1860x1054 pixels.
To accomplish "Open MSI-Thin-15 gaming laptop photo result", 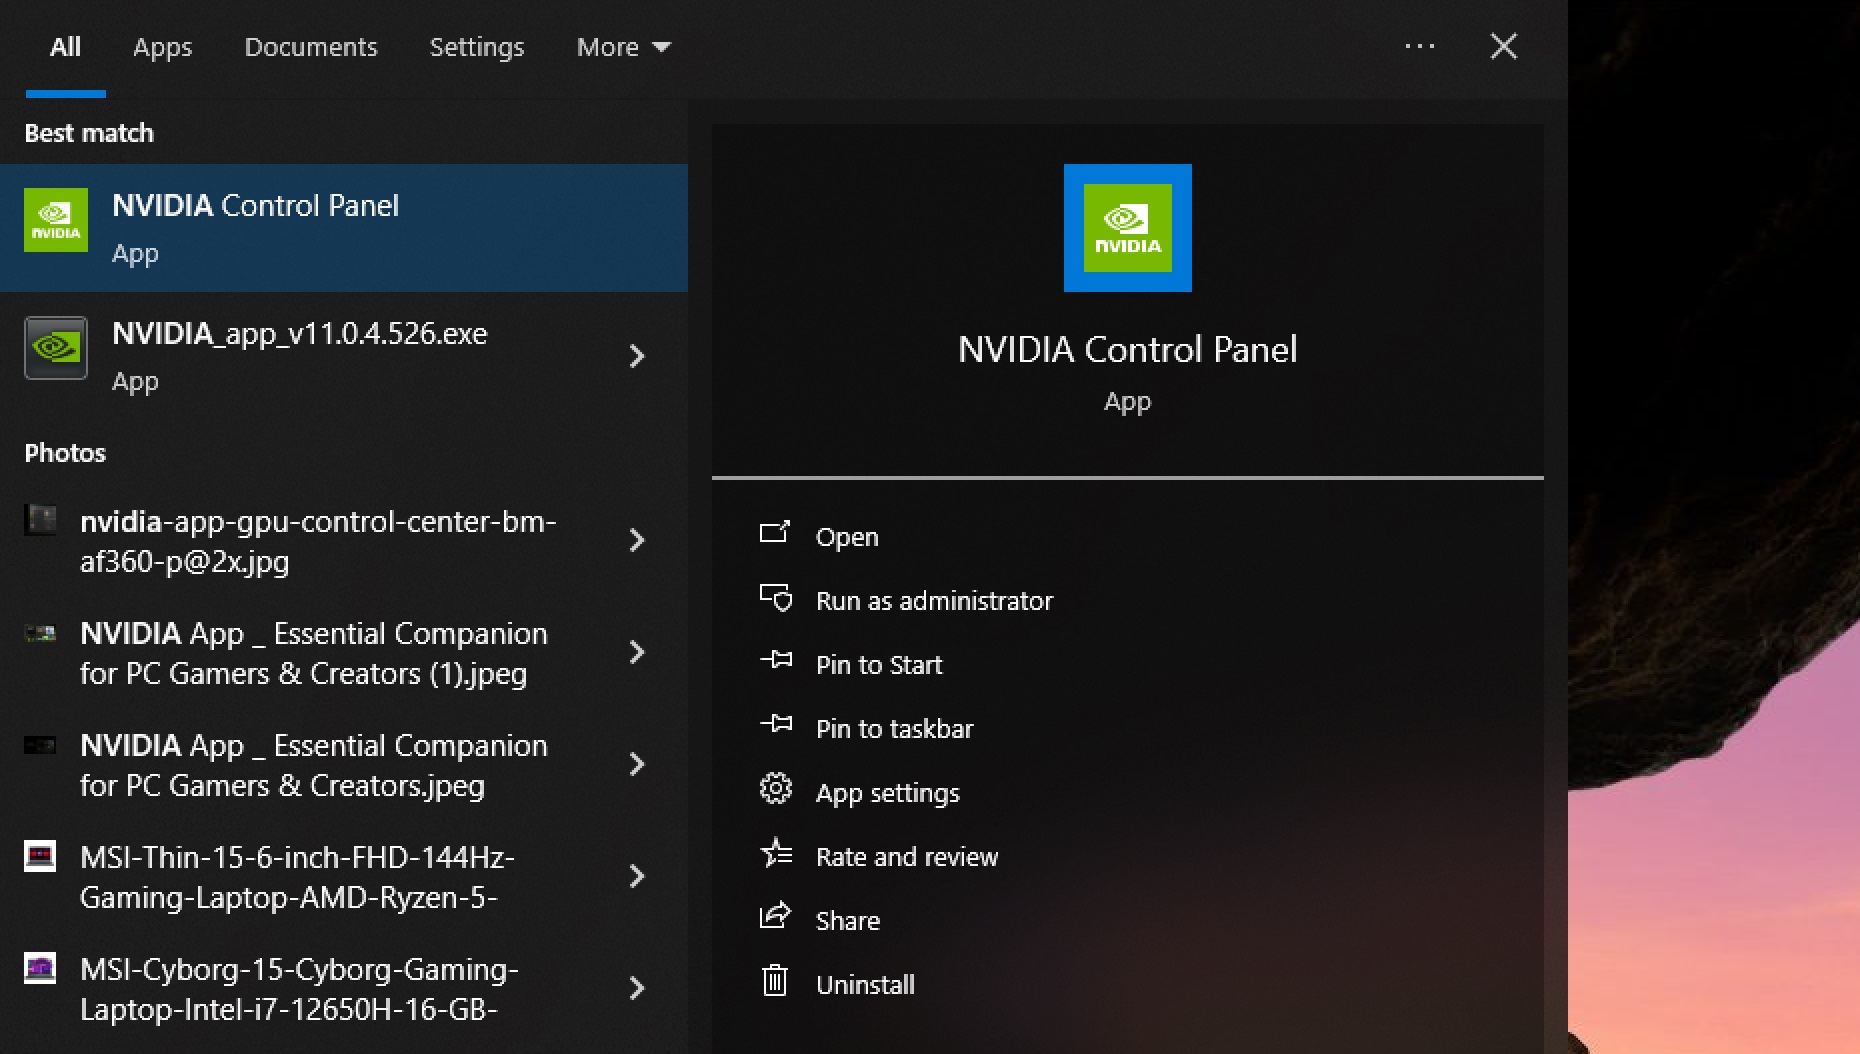I will [298, 877].
